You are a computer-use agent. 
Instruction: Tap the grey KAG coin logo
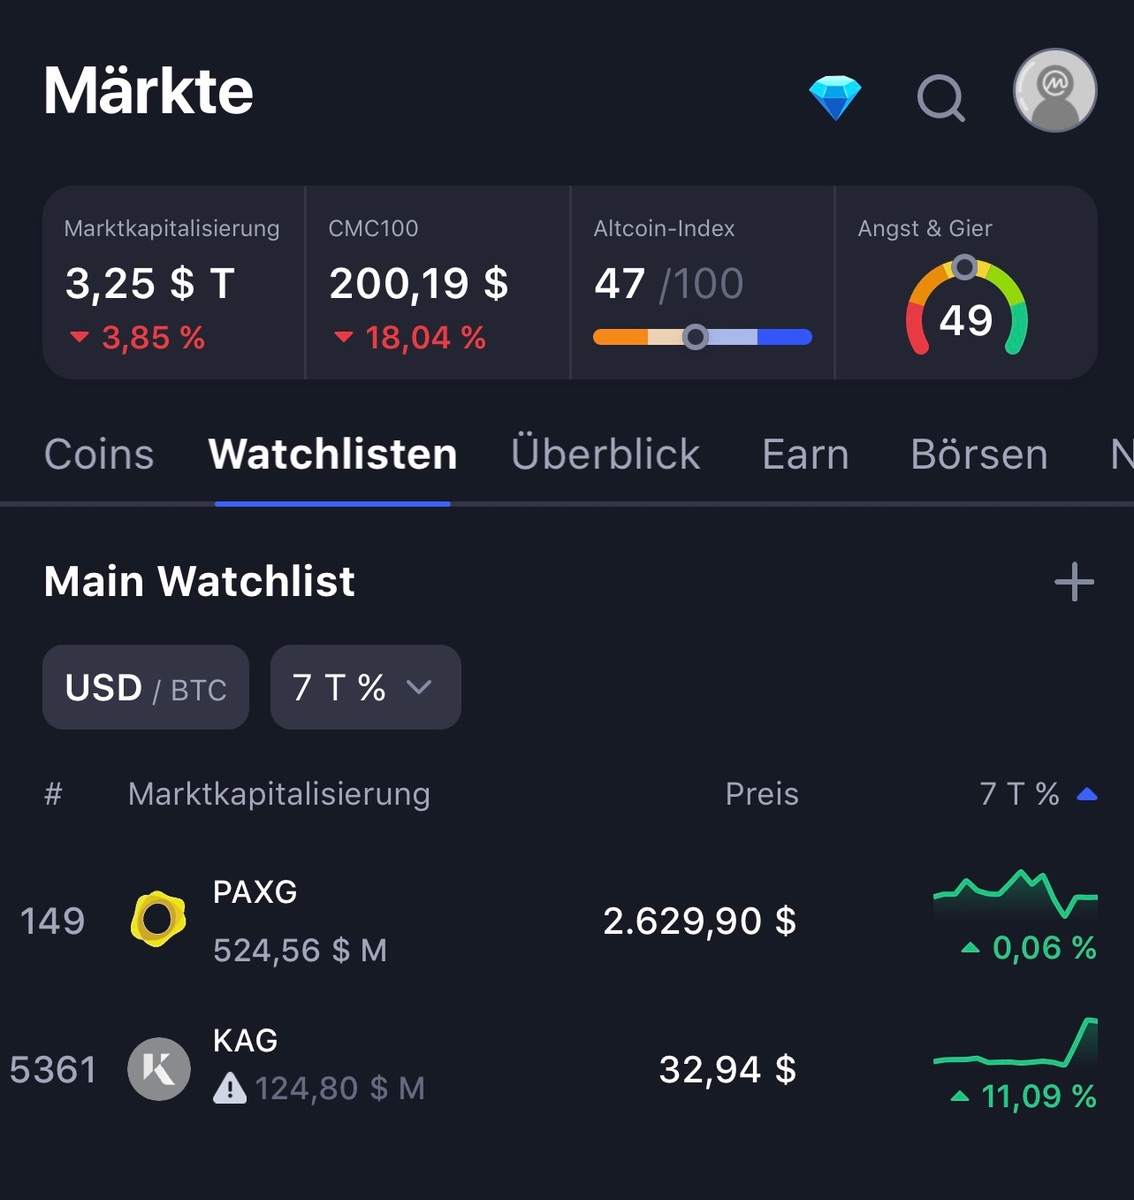click(x=158, y=1069)
